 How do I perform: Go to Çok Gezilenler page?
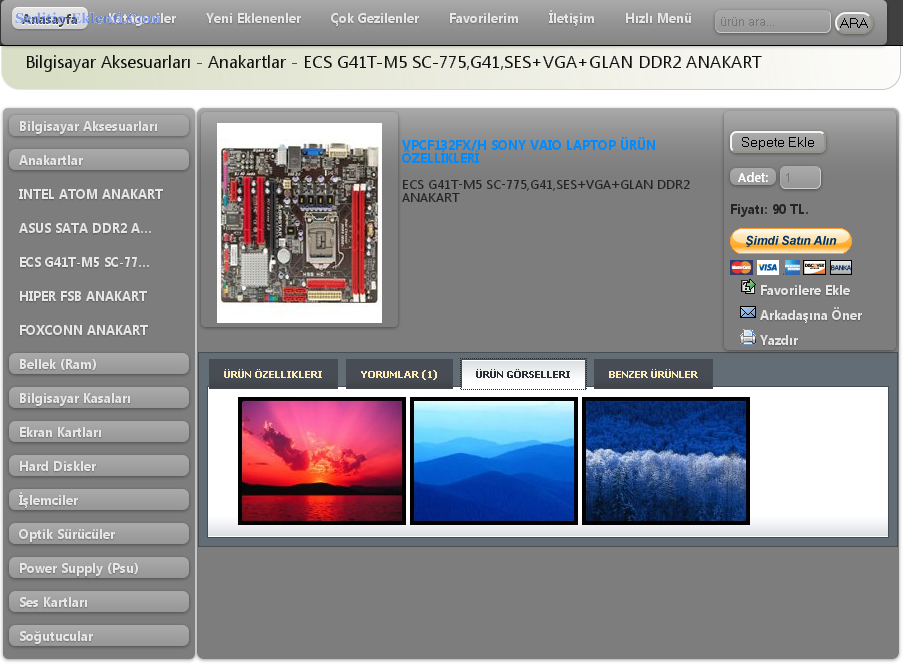click(374, 18)
